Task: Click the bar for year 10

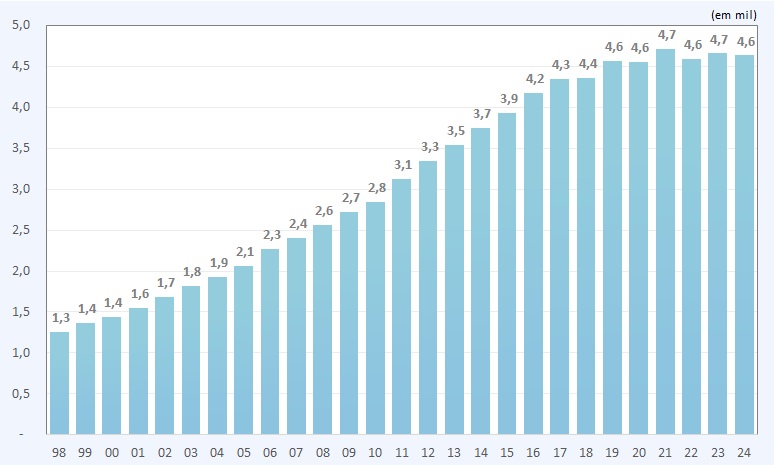Action: 375,318
